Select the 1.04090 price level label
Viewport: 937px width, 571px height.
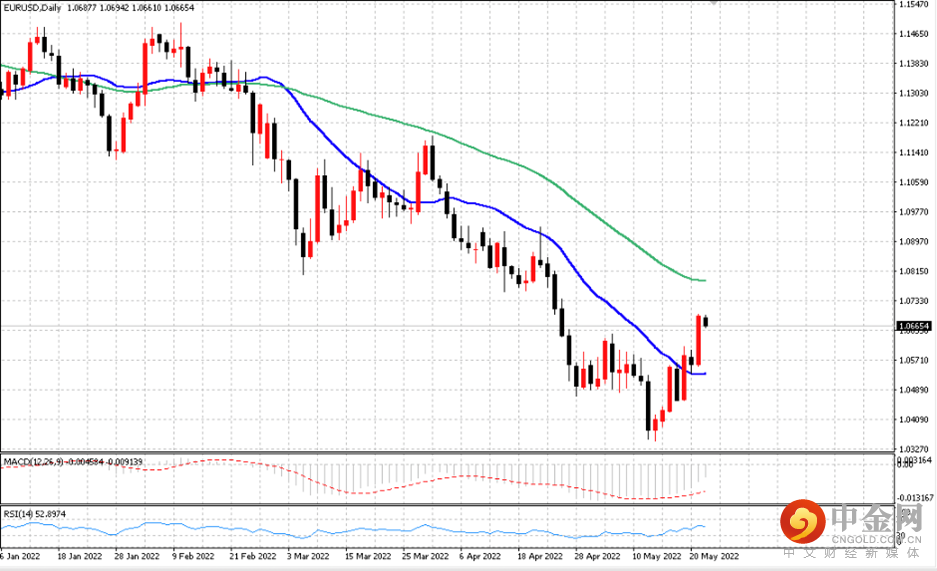[x=914, y=420]
